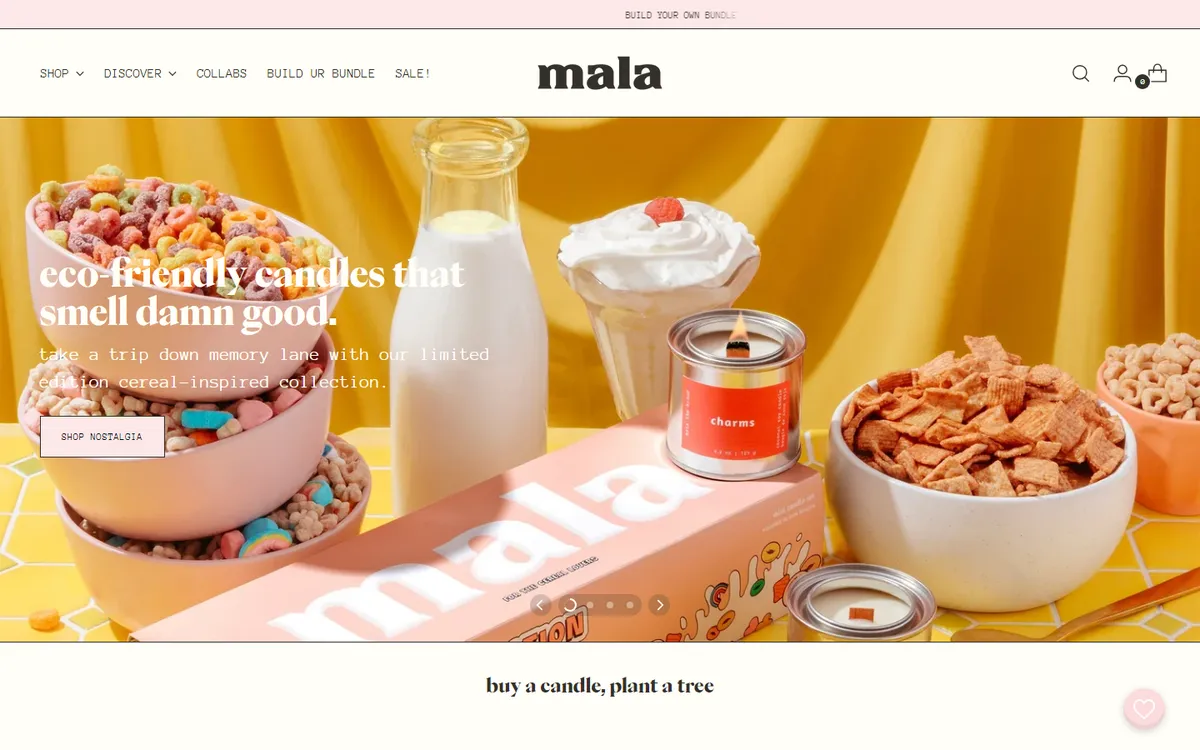Click the BUILD YOUR OWN BUNDLE announcement

[x=680, y=15]
